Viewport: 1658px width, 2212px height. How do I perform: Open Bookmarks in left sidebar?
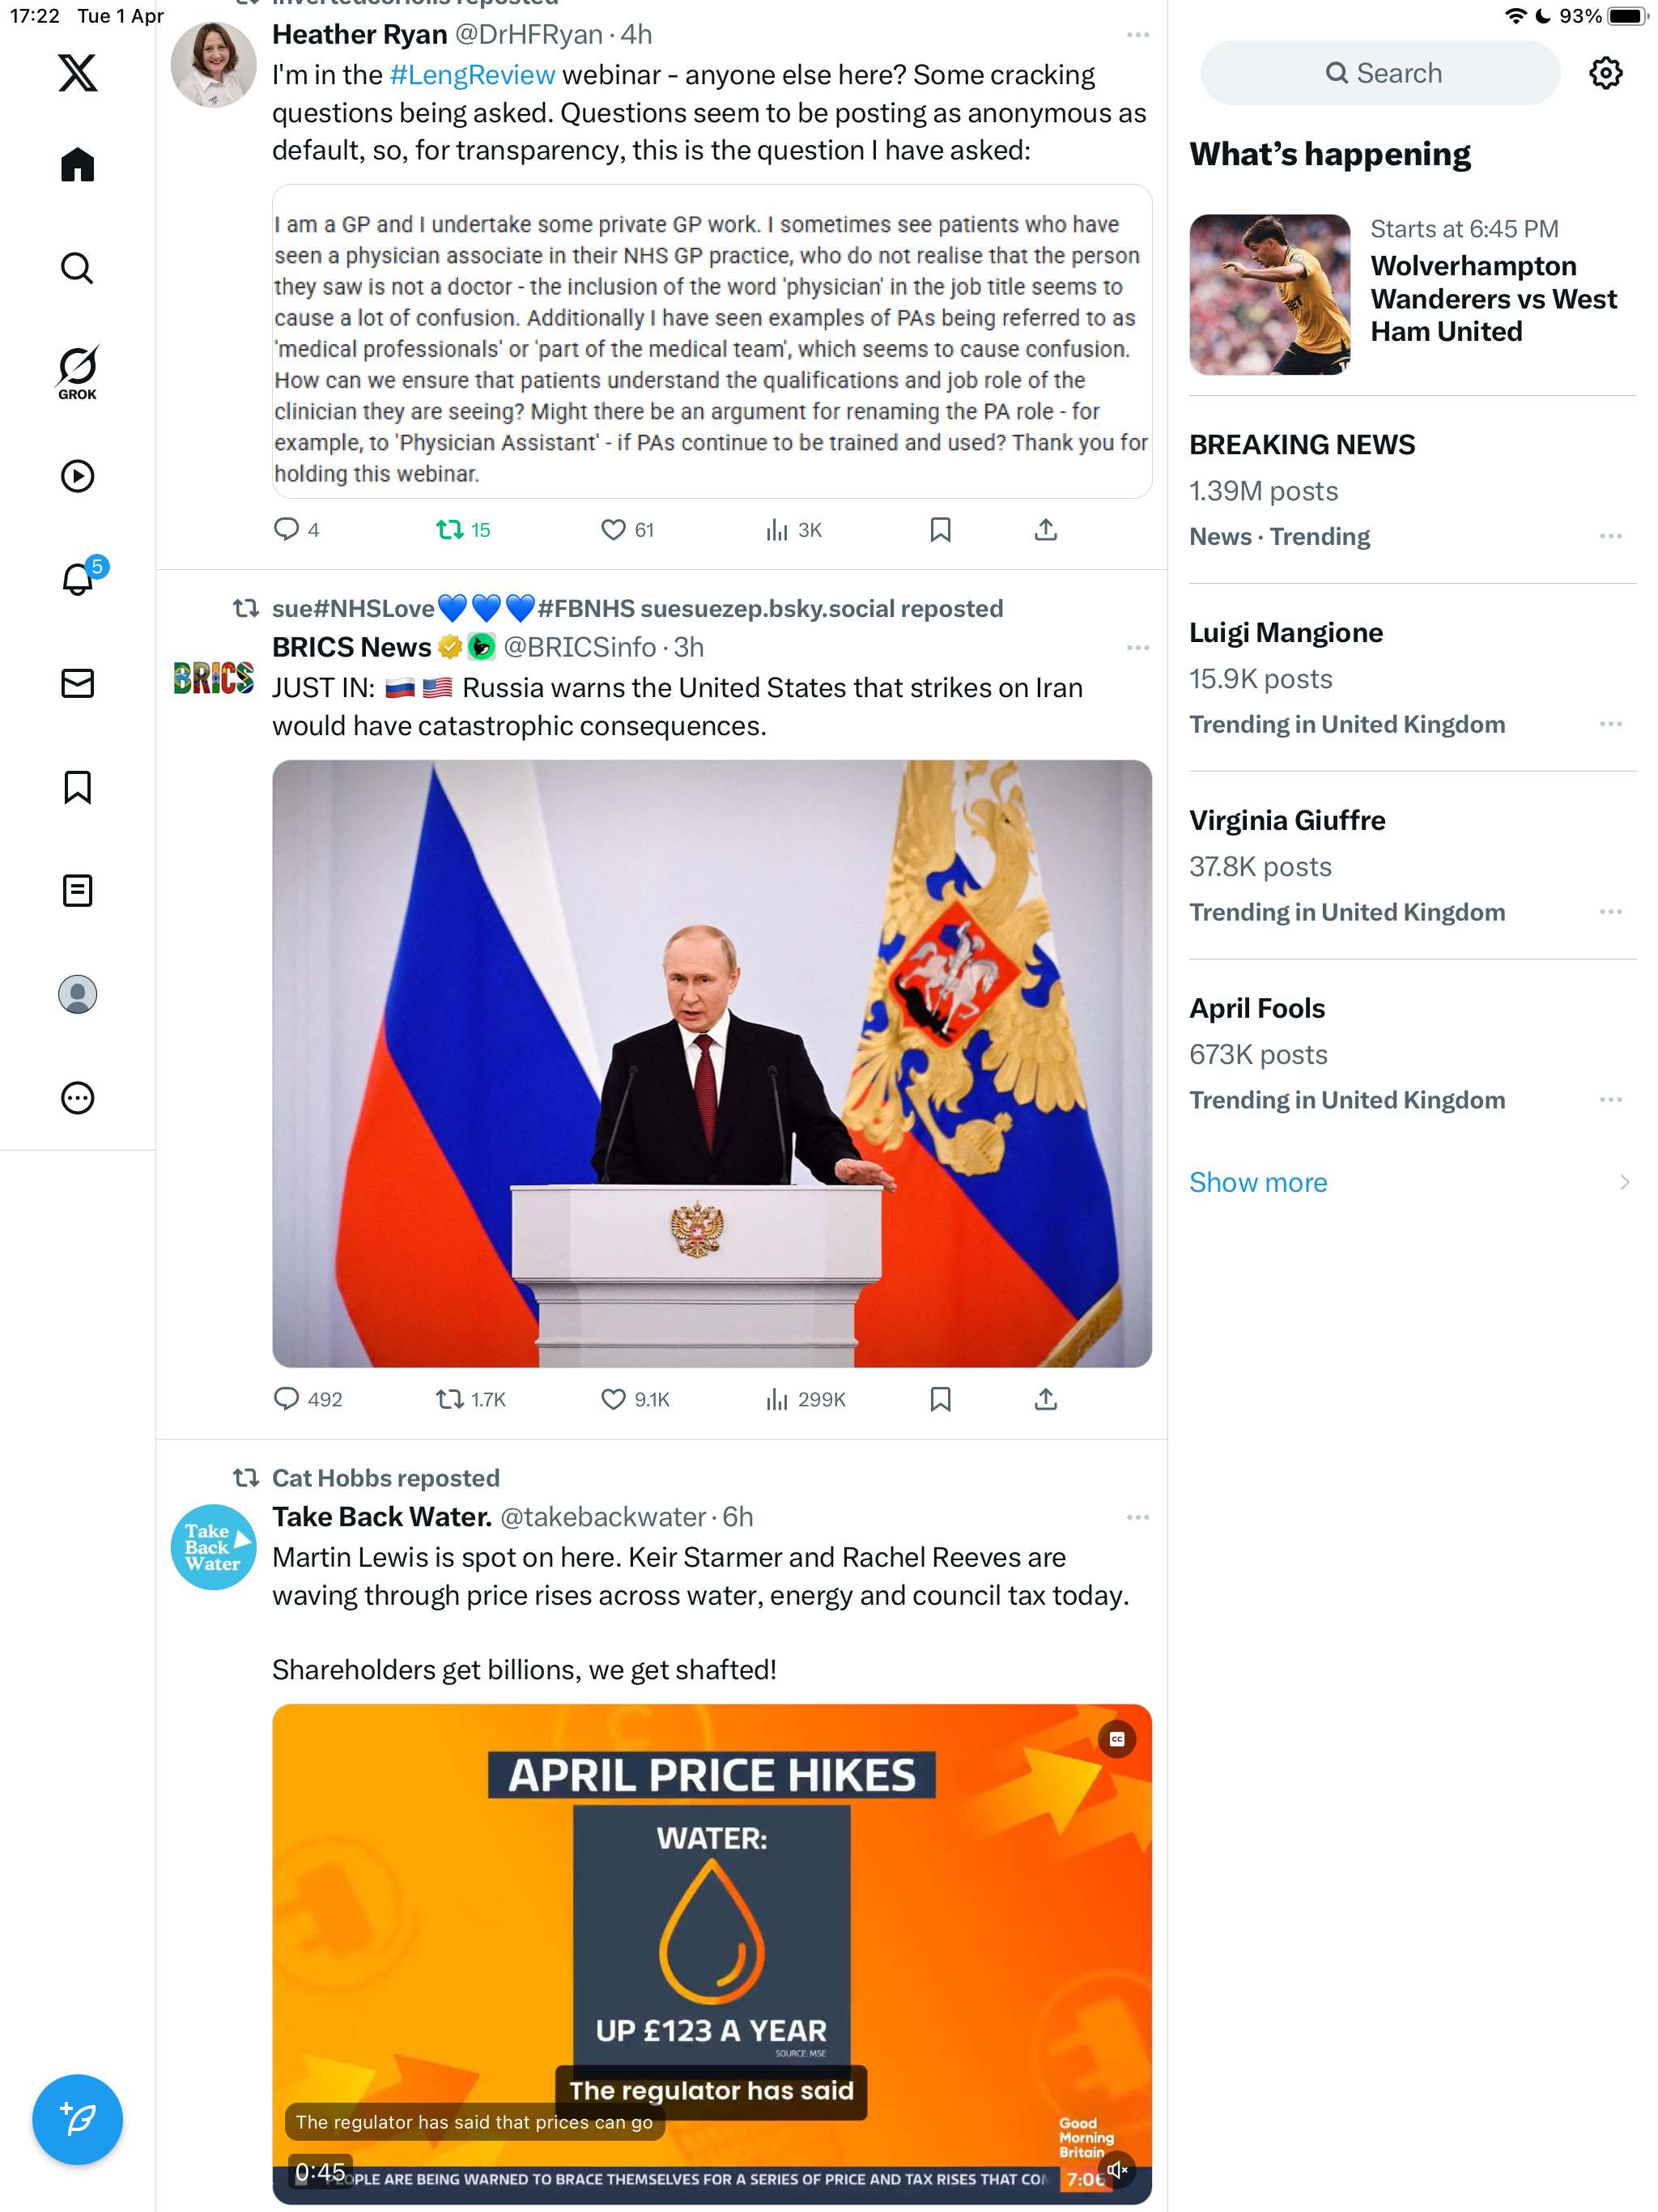(77, 787)
